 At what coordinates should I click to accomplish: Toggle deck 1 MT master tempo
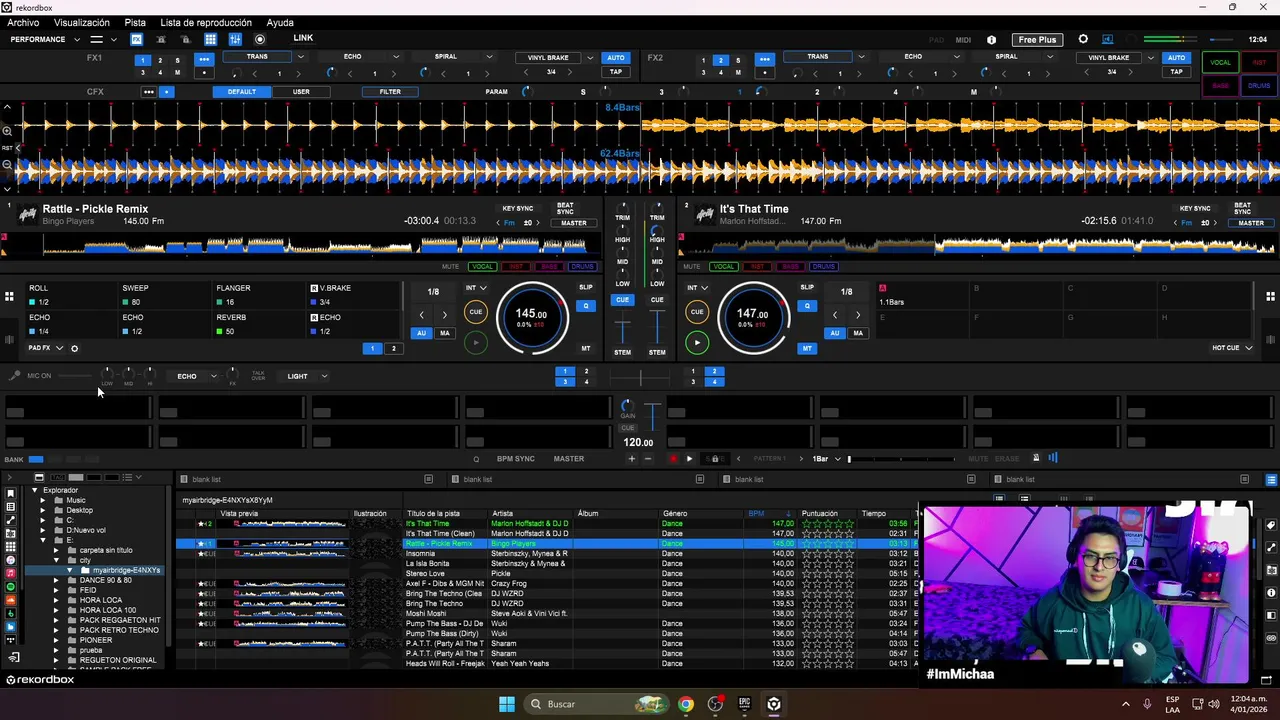[x=586, y=349]
